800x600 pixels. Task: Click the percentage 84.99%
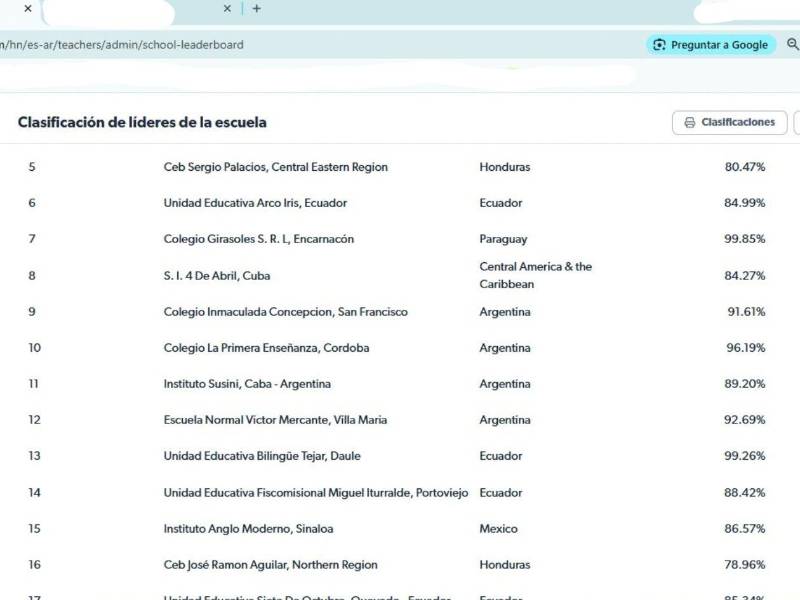[745, 203]
